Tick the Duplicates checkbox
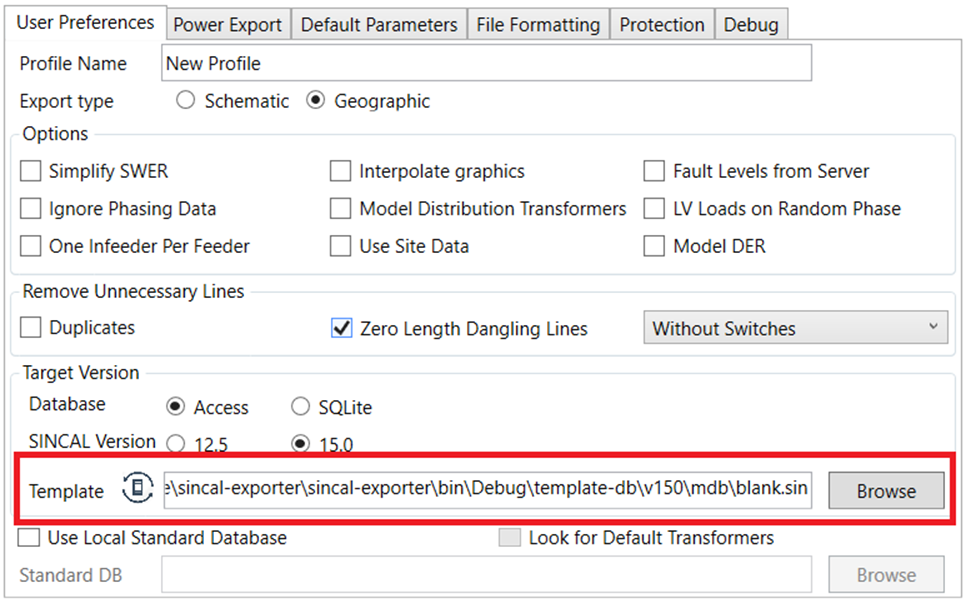The height and width of the screenshot is (603, 966). [x=31, y=328]
